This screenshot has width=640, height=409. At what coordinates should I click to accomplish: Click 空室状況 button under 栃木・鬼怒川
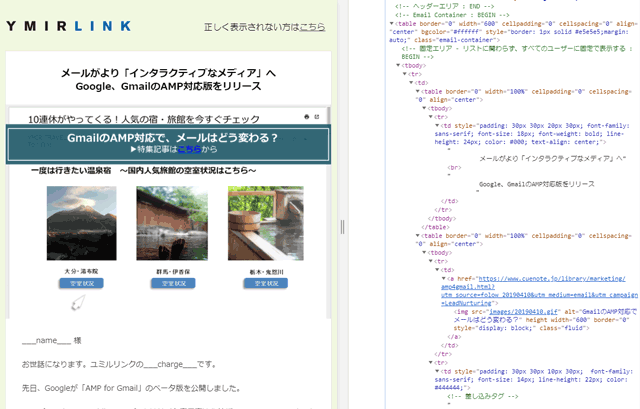click(266, 283)
